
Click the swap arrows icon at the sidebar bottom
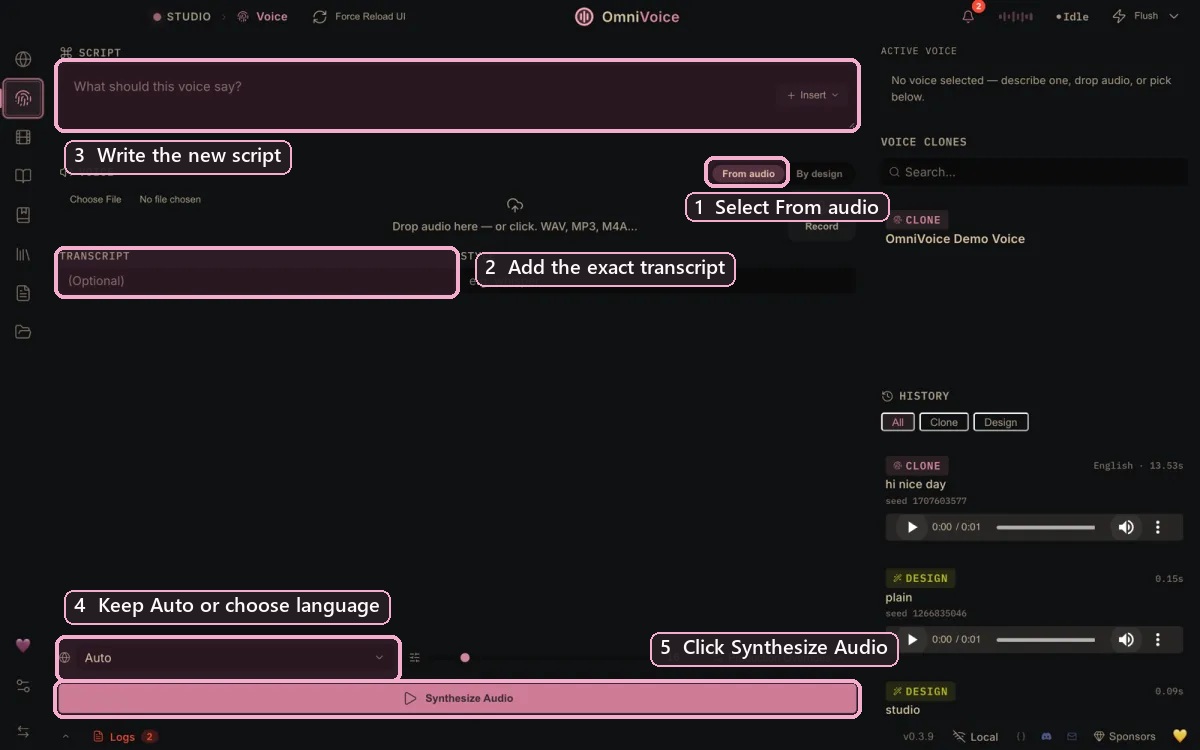[23, 732]
